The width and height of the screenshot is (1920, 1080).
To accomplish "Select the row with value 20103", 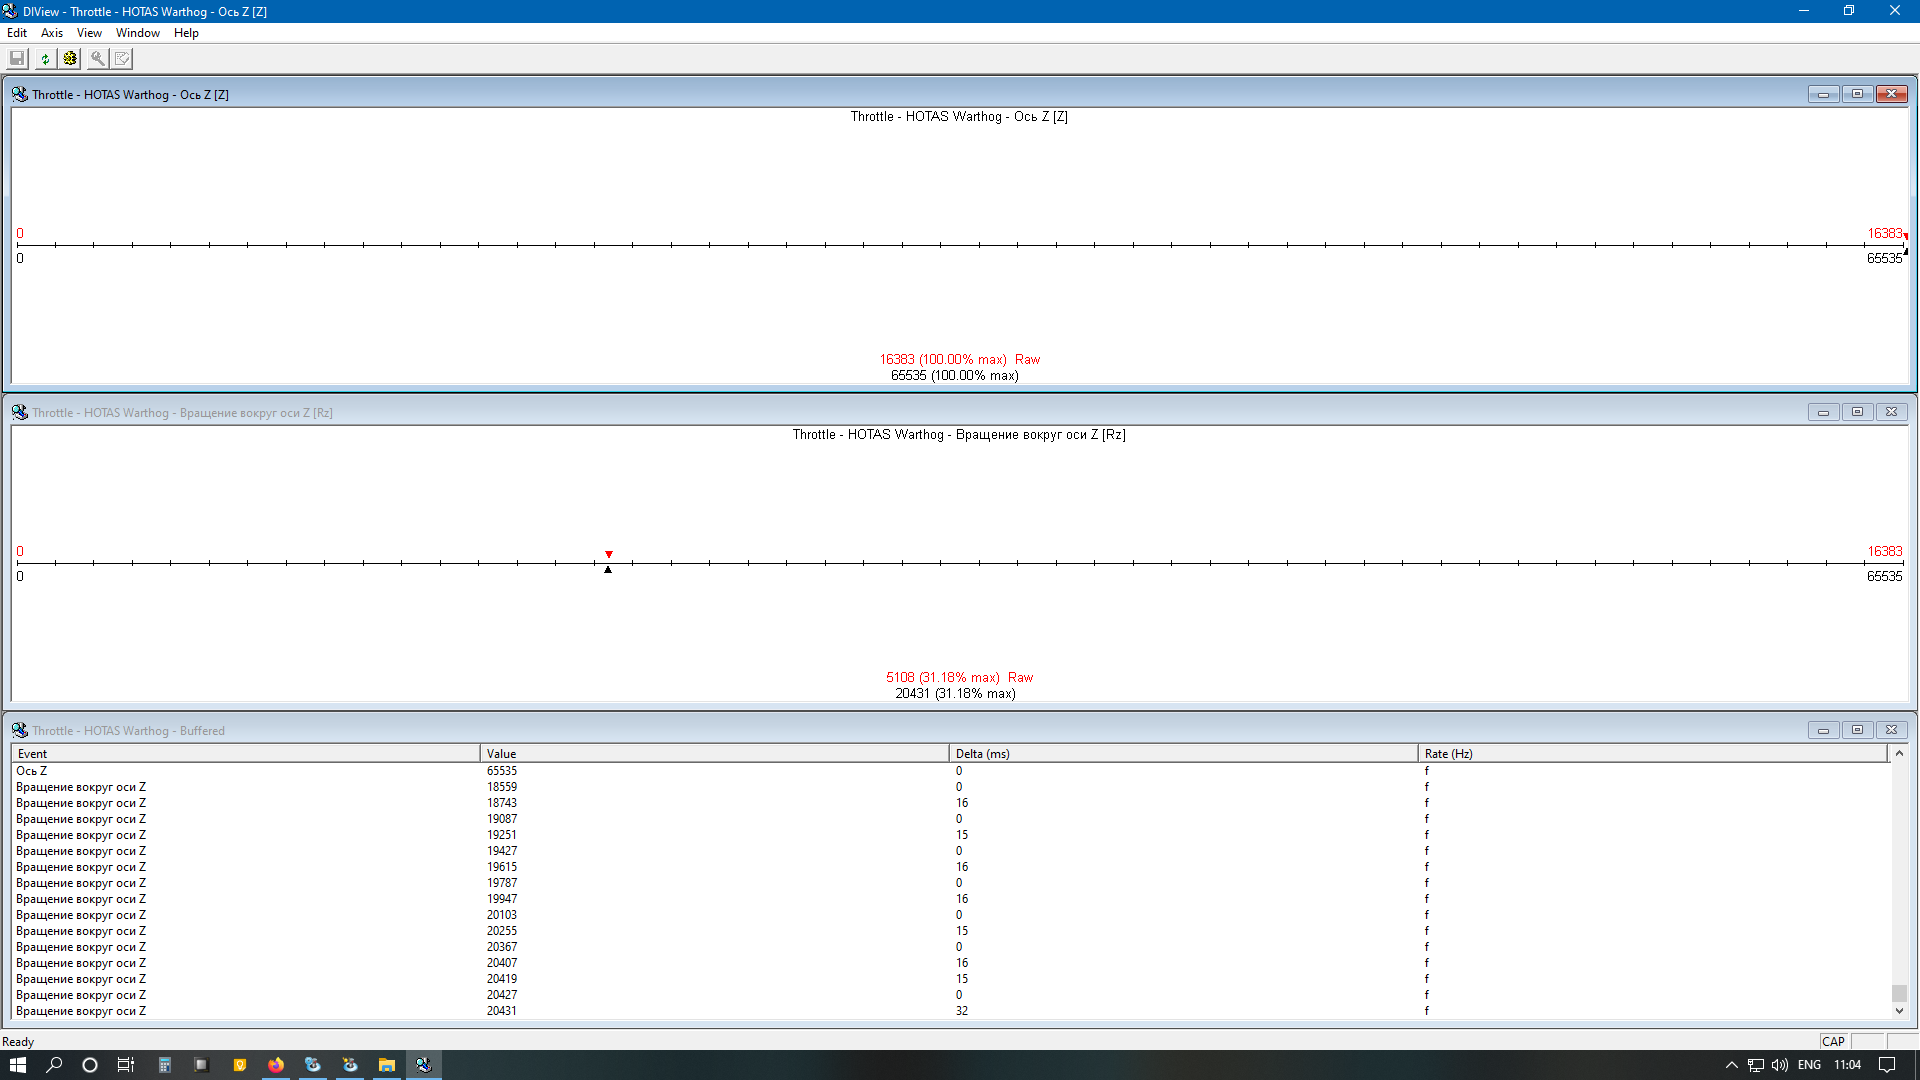I will click(950, 915).
